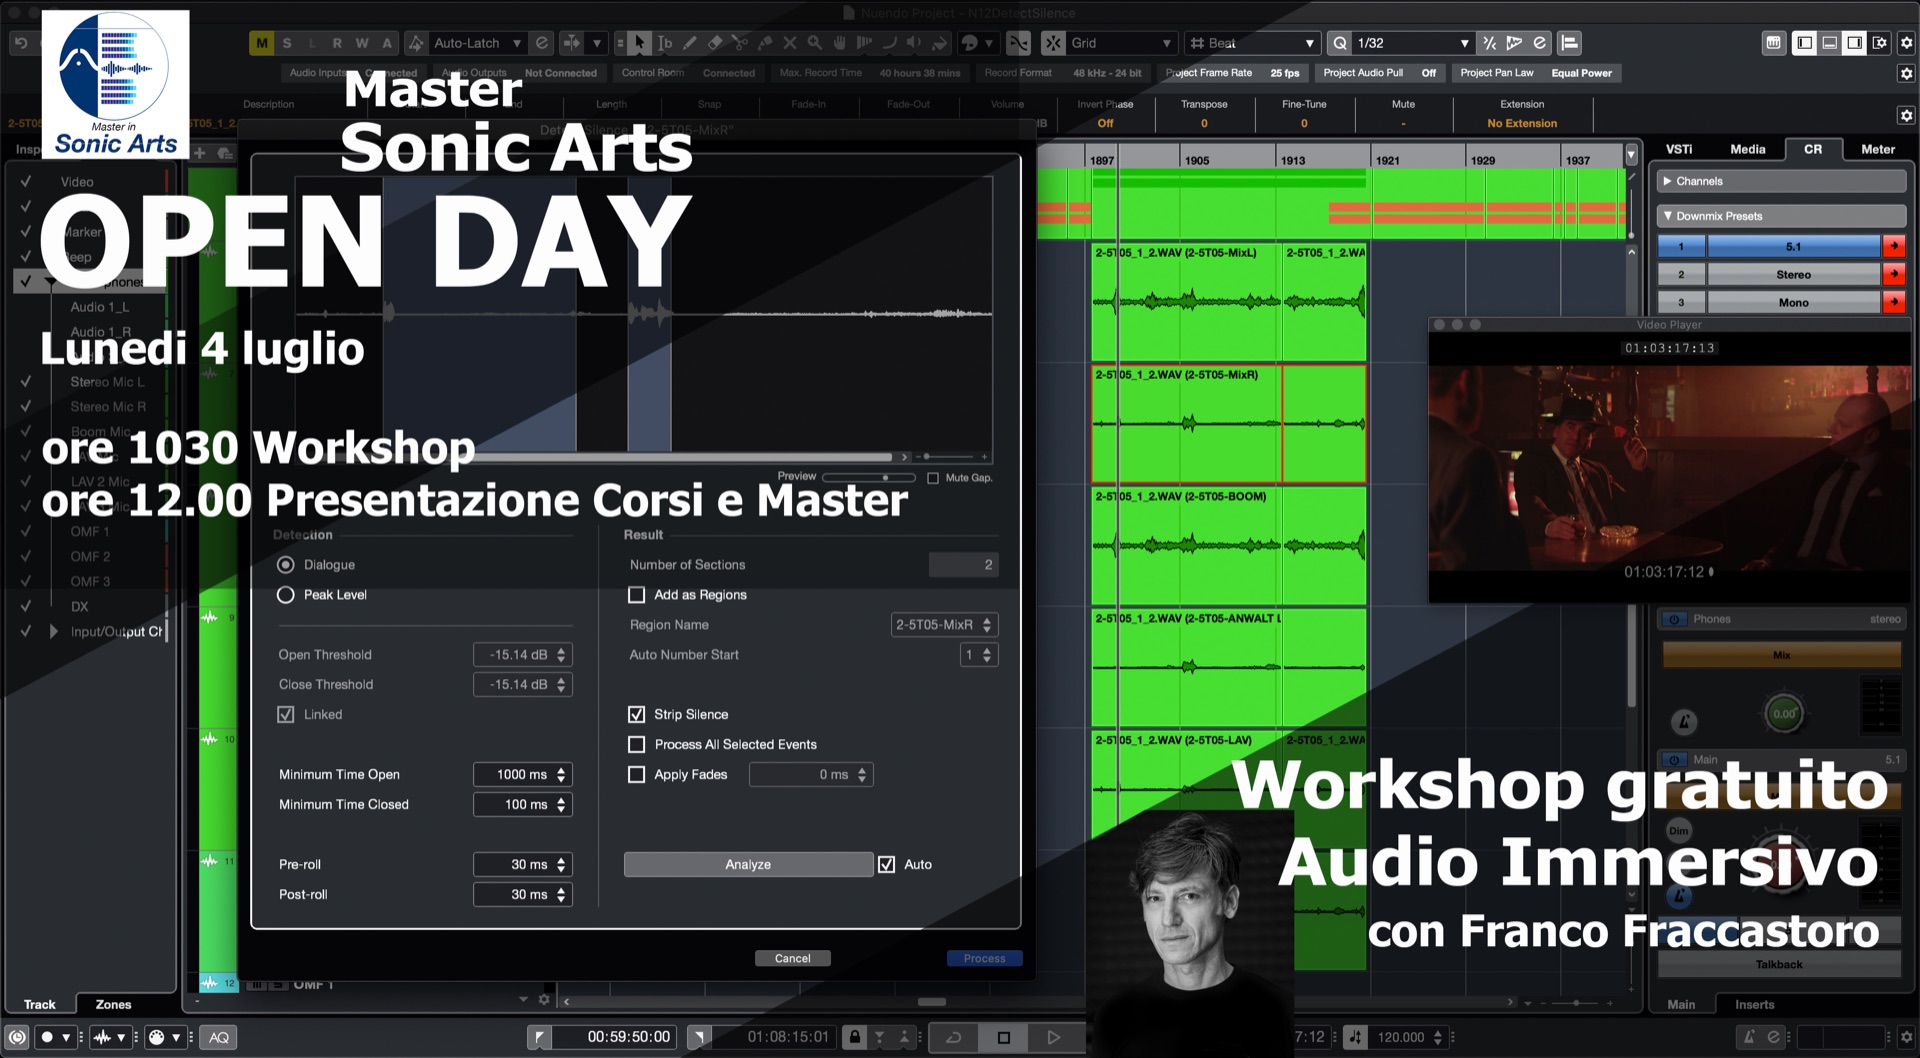The width and height of the screenshot is (1920, 1058).
Task: Open the window layout setup icon
Action: tap(1880, 43)
